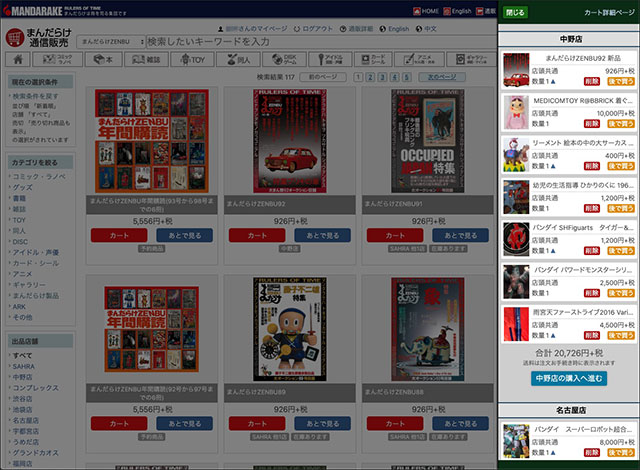
Task: Open quantity arrow for まんだらけZENBU92 cart item
Action: (x=553, y=82)
